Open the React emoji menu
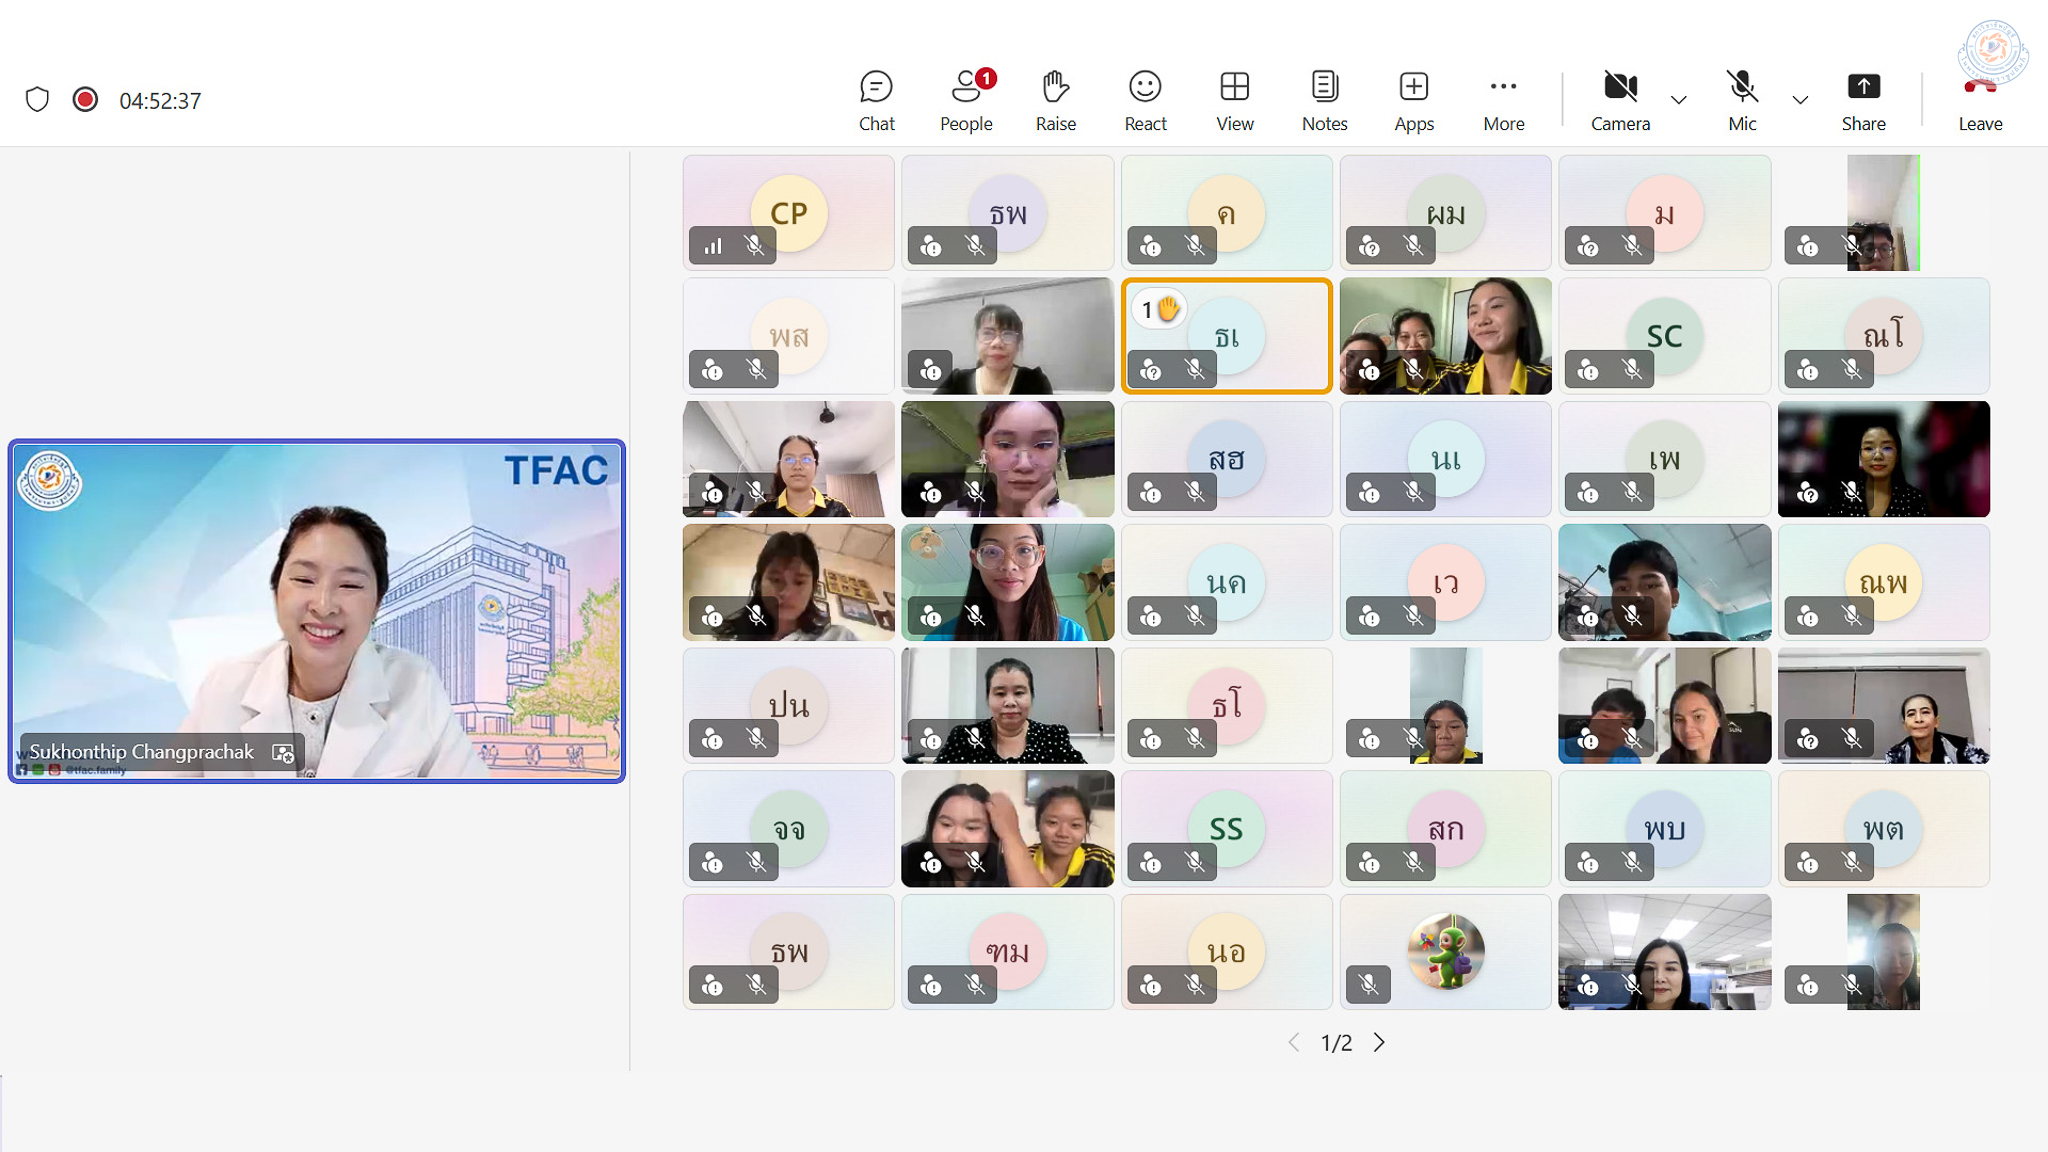 click(x=1145, y=101)
